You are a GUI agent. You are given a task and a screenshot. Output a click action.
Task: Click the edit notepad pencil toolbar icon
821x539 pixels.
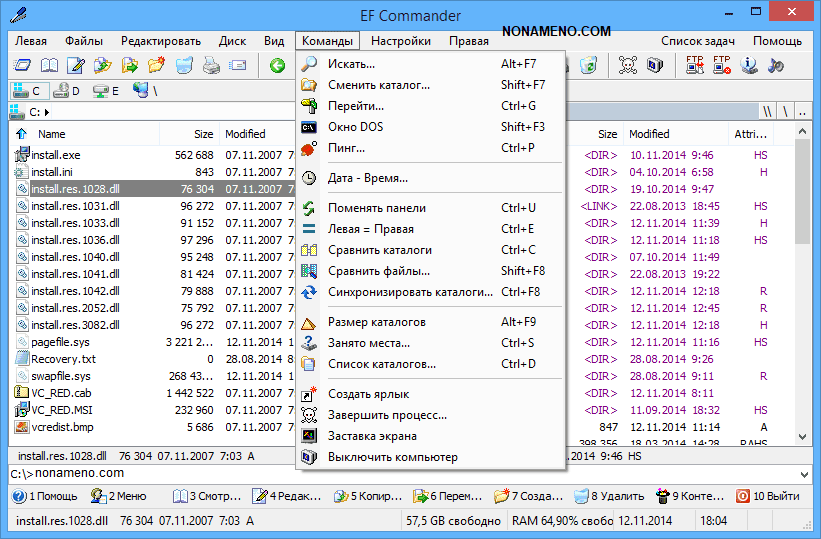click(75, 66)
